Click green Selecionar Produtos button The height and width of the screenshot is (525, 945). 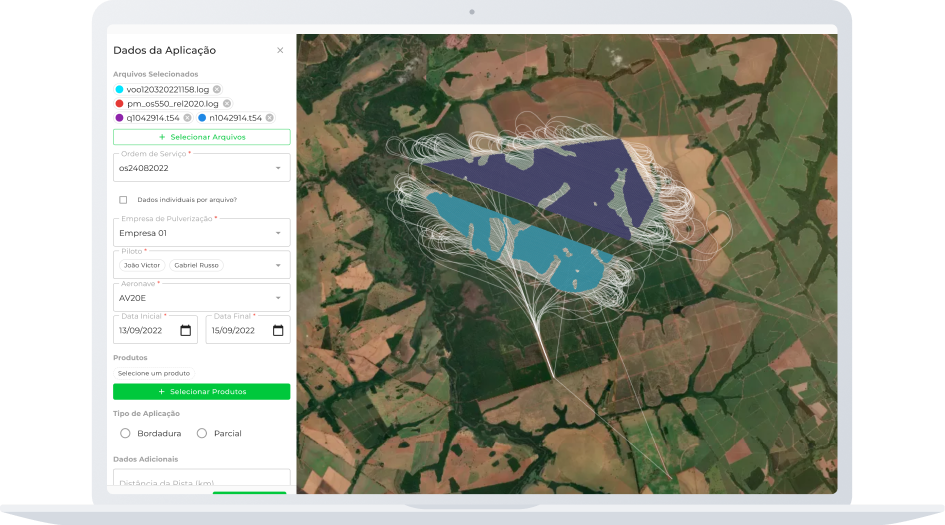(x=201, y=391)
